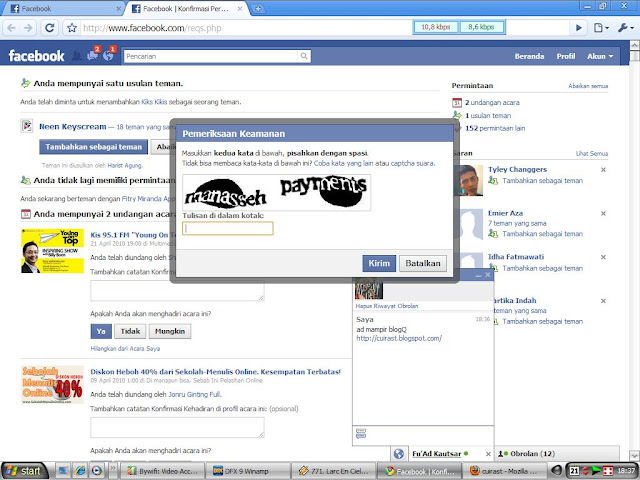Bookmark the page with the star icon
Image resolution: width=640 pixels, height=480 pixels.
click(72, 28)
